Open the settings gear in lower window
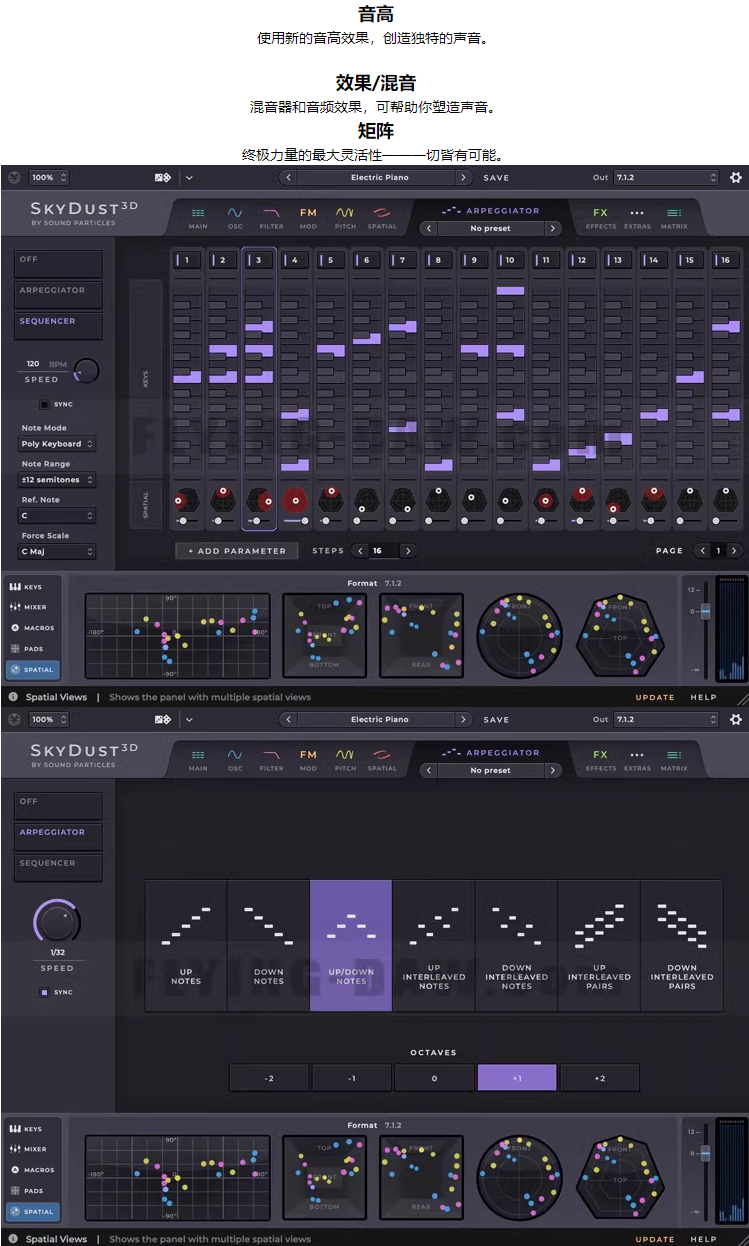749x1246 pixels. 736,719
